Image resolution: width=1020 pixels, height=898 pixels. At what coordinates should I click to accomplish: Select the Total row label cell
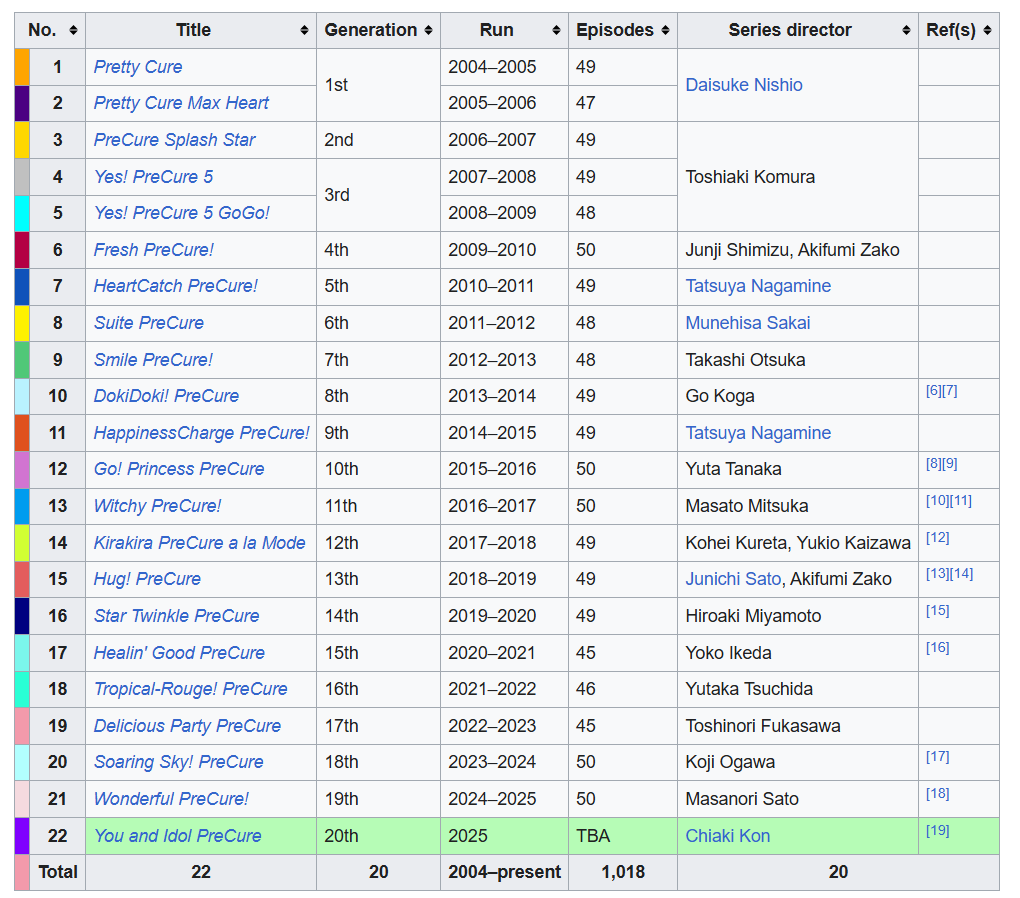(x=57, y=873)
